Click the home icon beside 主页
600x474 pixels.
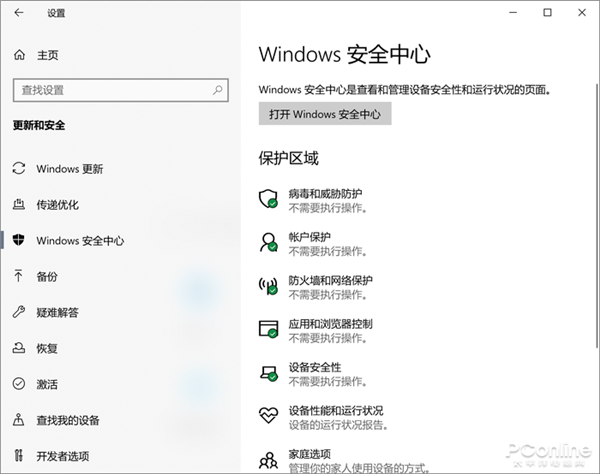click(20, 55)
